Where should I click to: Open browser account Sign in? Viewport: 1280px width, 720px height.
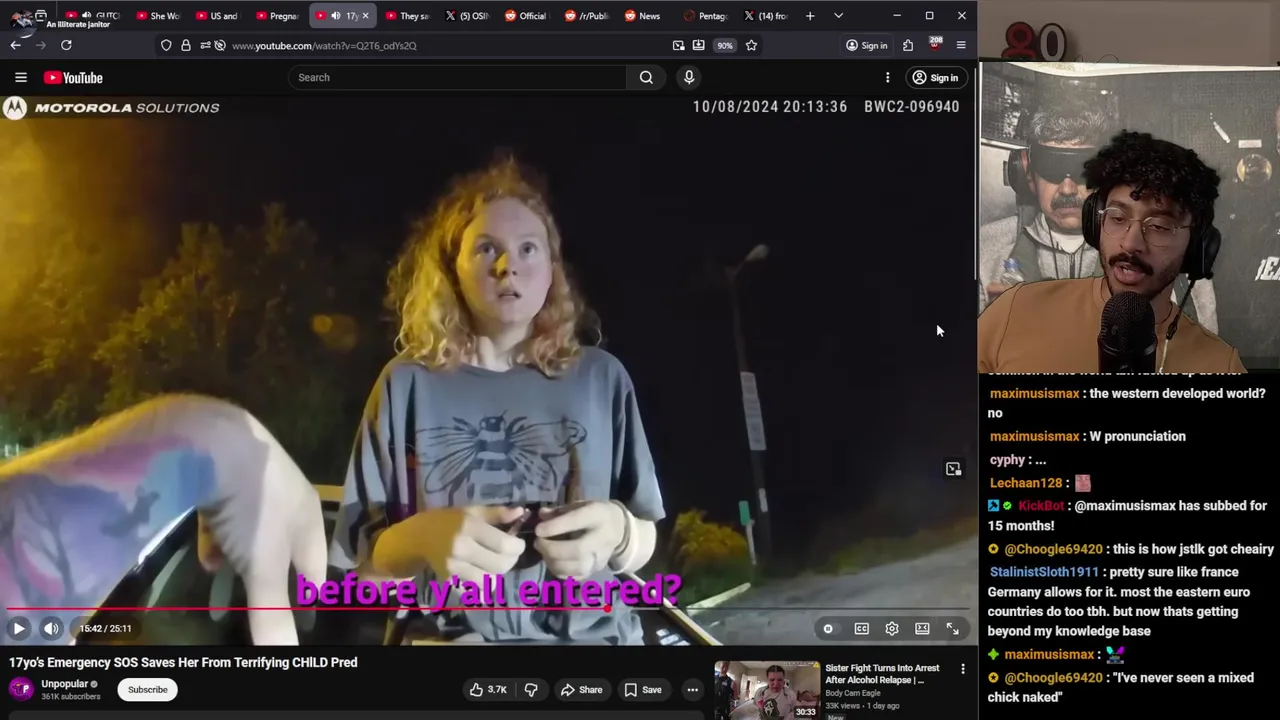pyautogui.click(x=866, y=45)
